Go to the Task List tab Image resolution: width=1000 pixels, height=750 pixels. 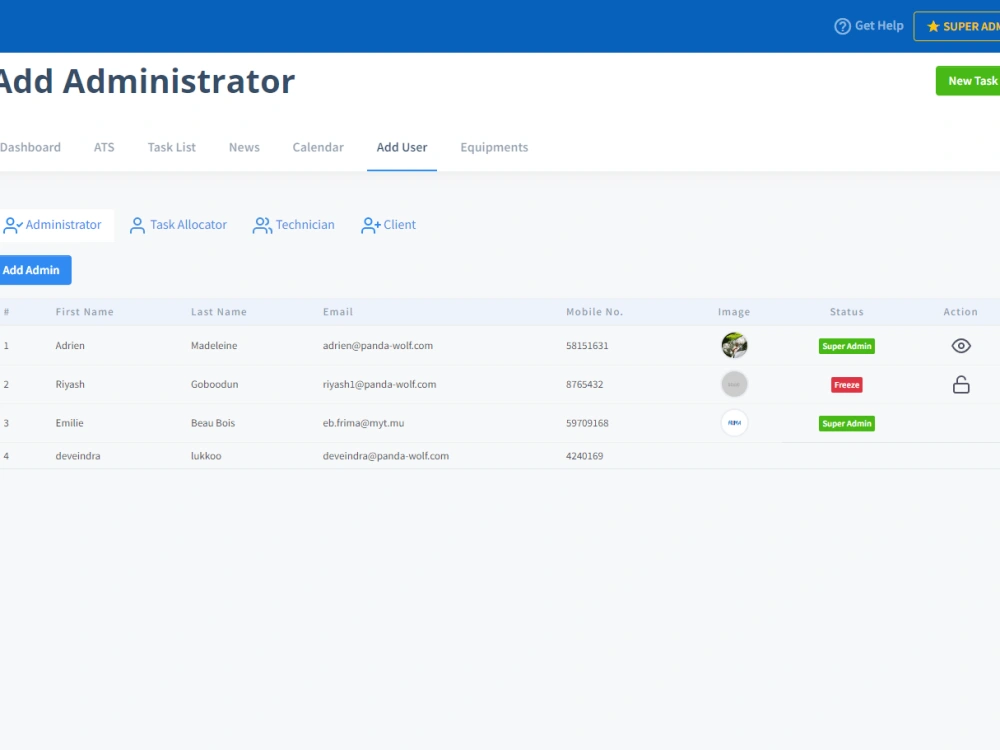[172, 147]
